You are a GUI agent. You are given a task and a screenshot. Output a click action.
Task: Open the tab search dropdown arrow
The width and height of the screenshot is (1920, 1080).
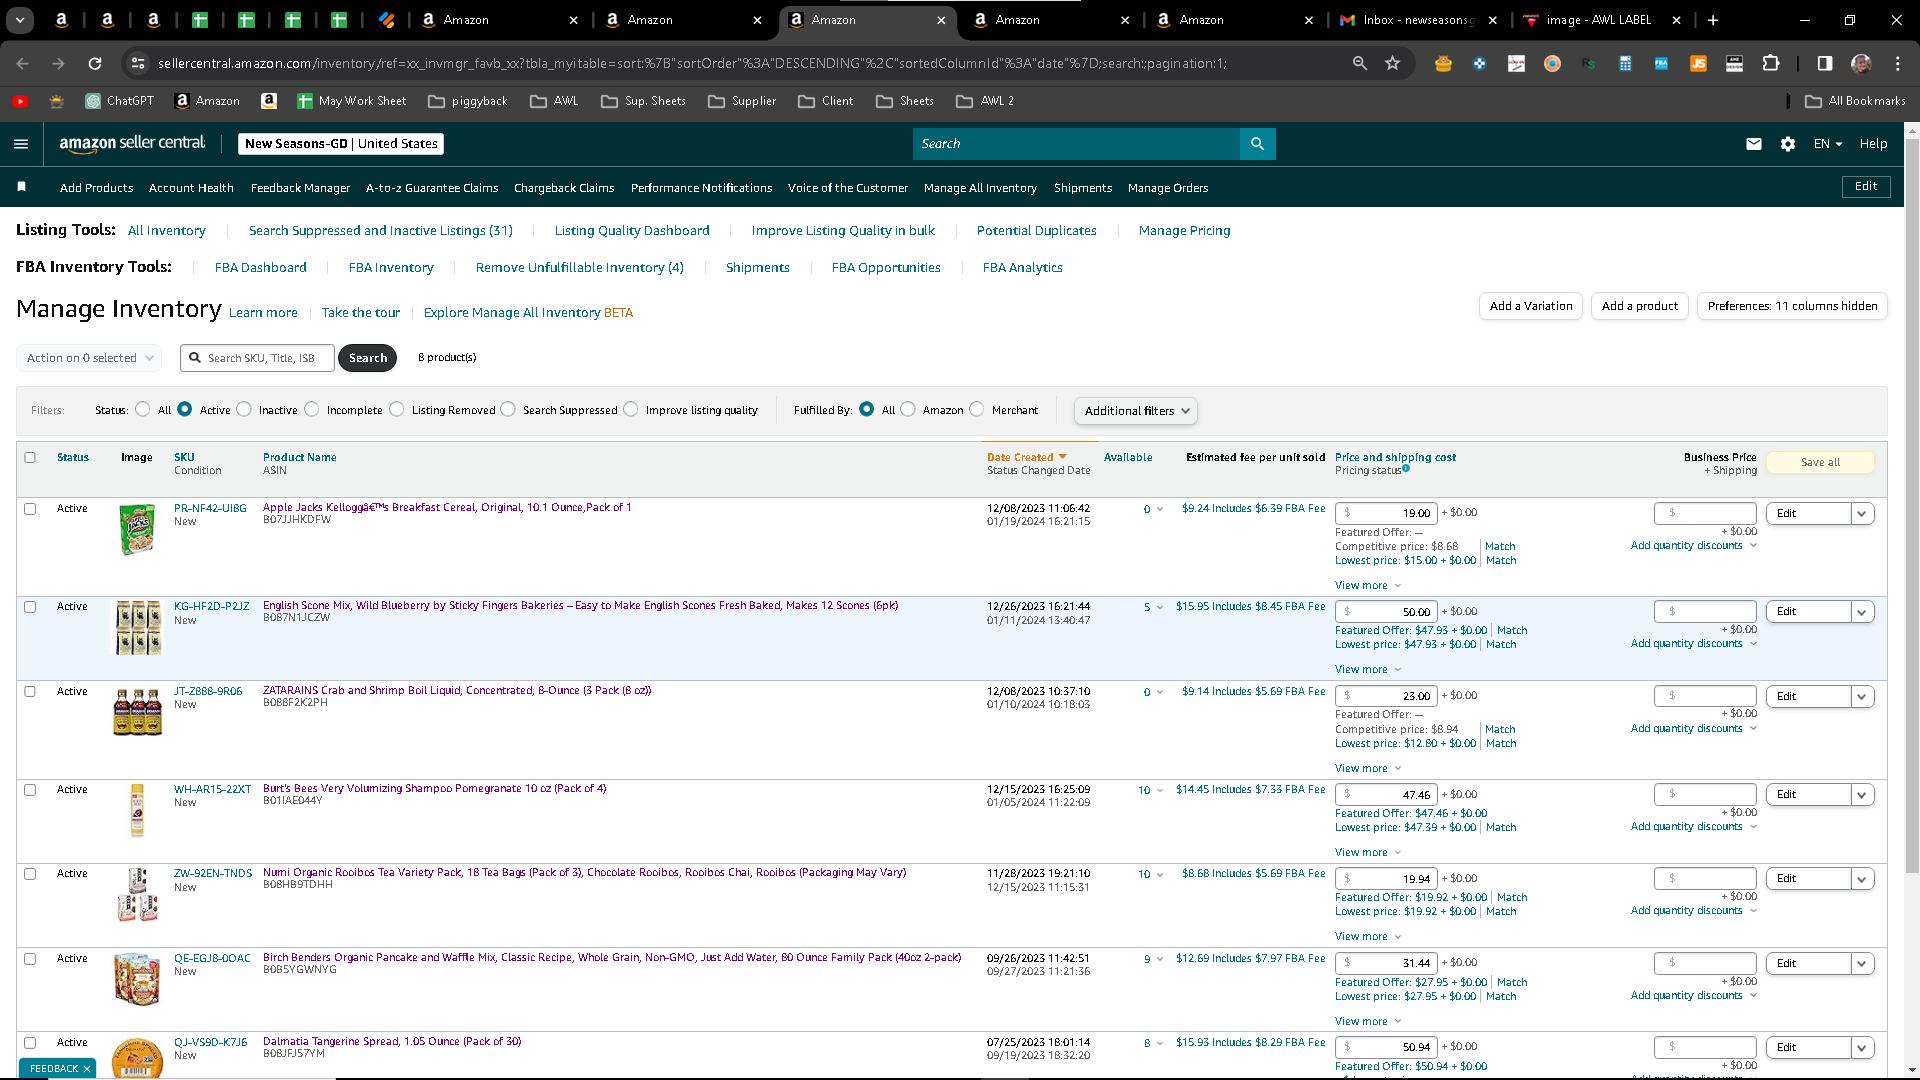pyautogui.click(x=20, y=20)
